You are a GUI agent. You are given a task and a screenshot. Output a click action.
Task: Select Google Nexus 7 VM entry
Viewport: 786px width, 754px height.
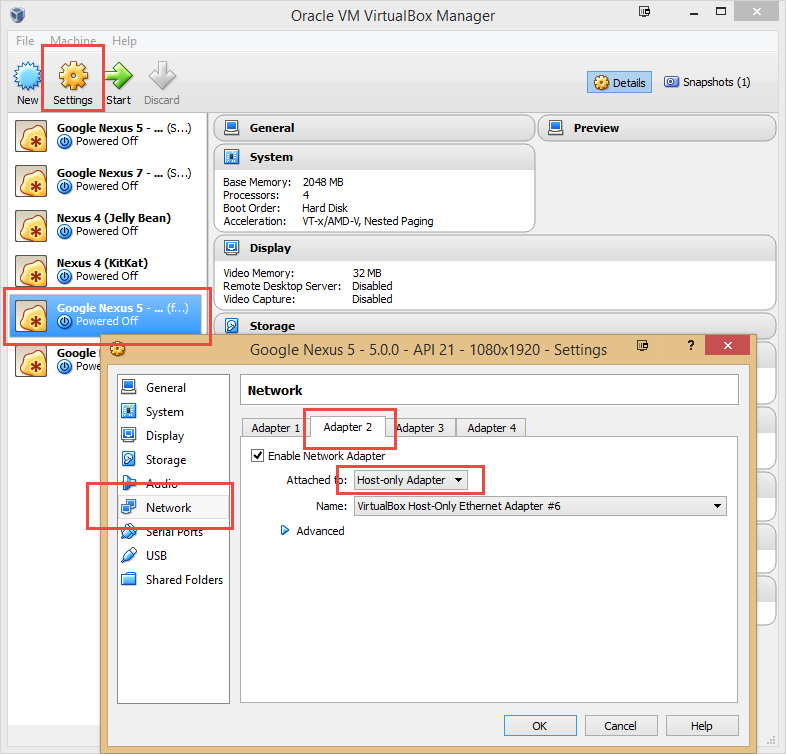[x=107, y=180]
